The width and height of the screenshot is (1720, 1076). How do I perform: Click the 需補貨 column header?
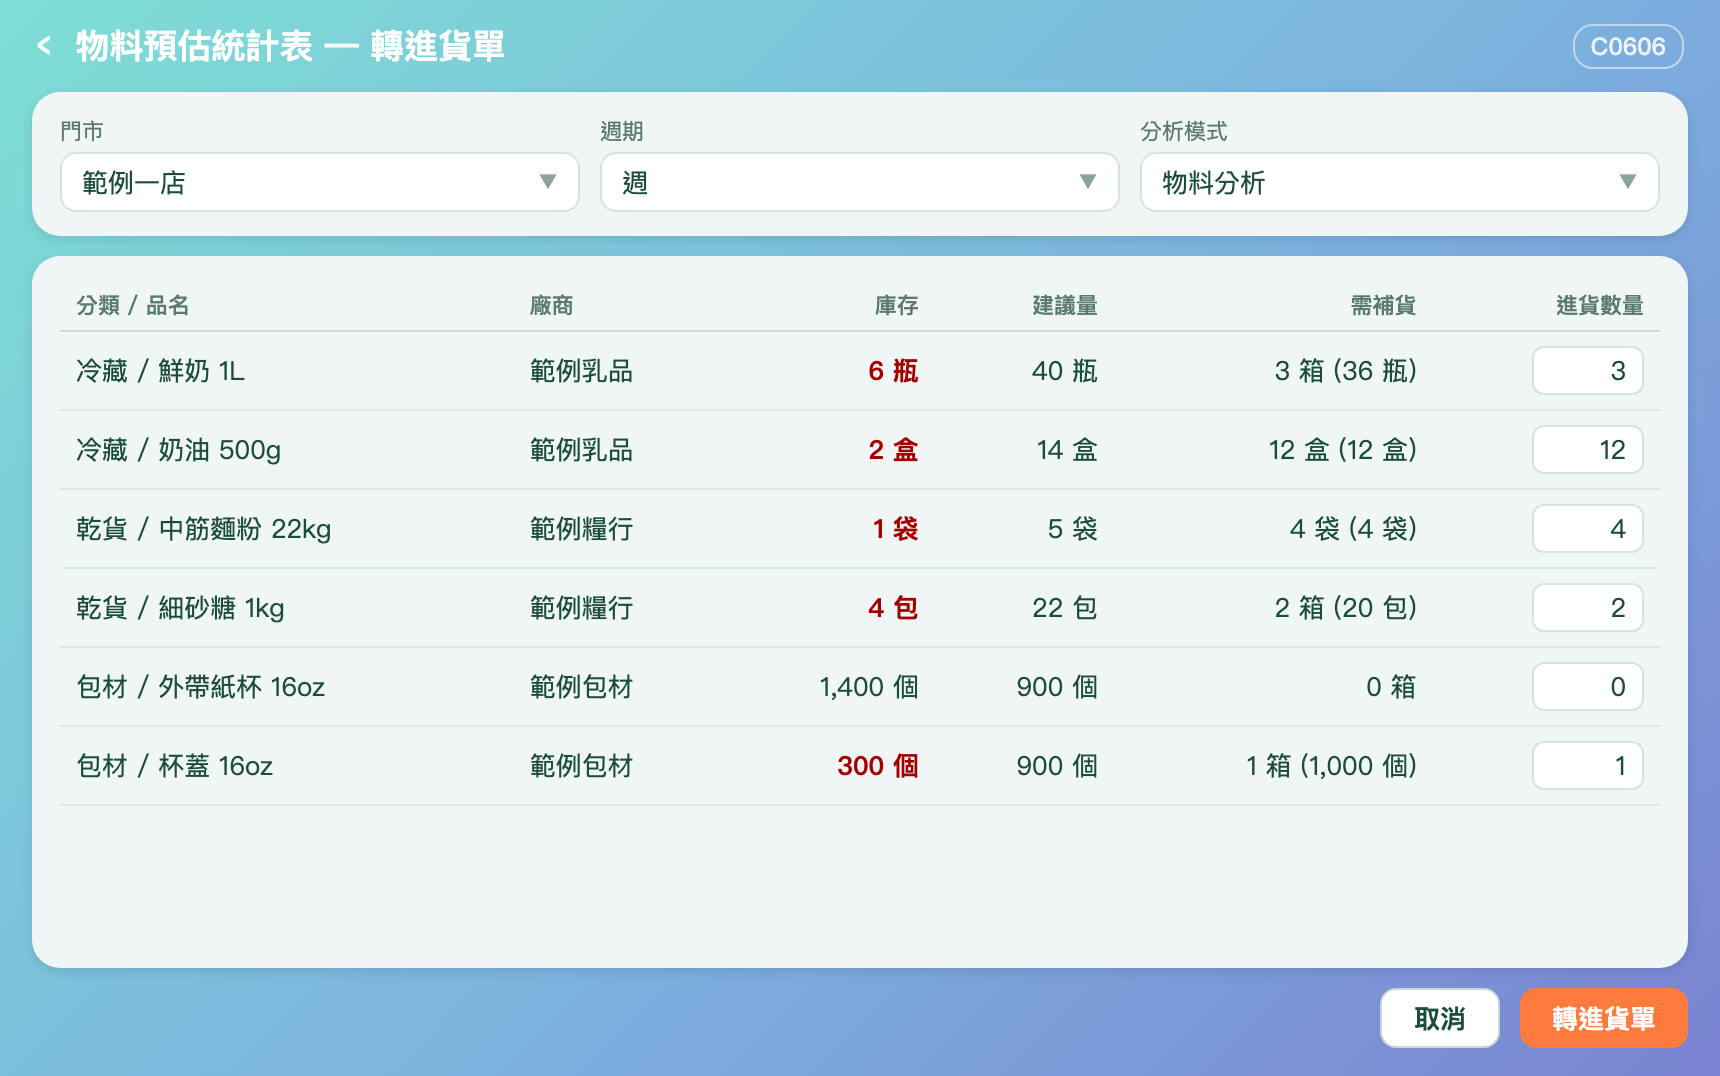tap(1383, 305)
